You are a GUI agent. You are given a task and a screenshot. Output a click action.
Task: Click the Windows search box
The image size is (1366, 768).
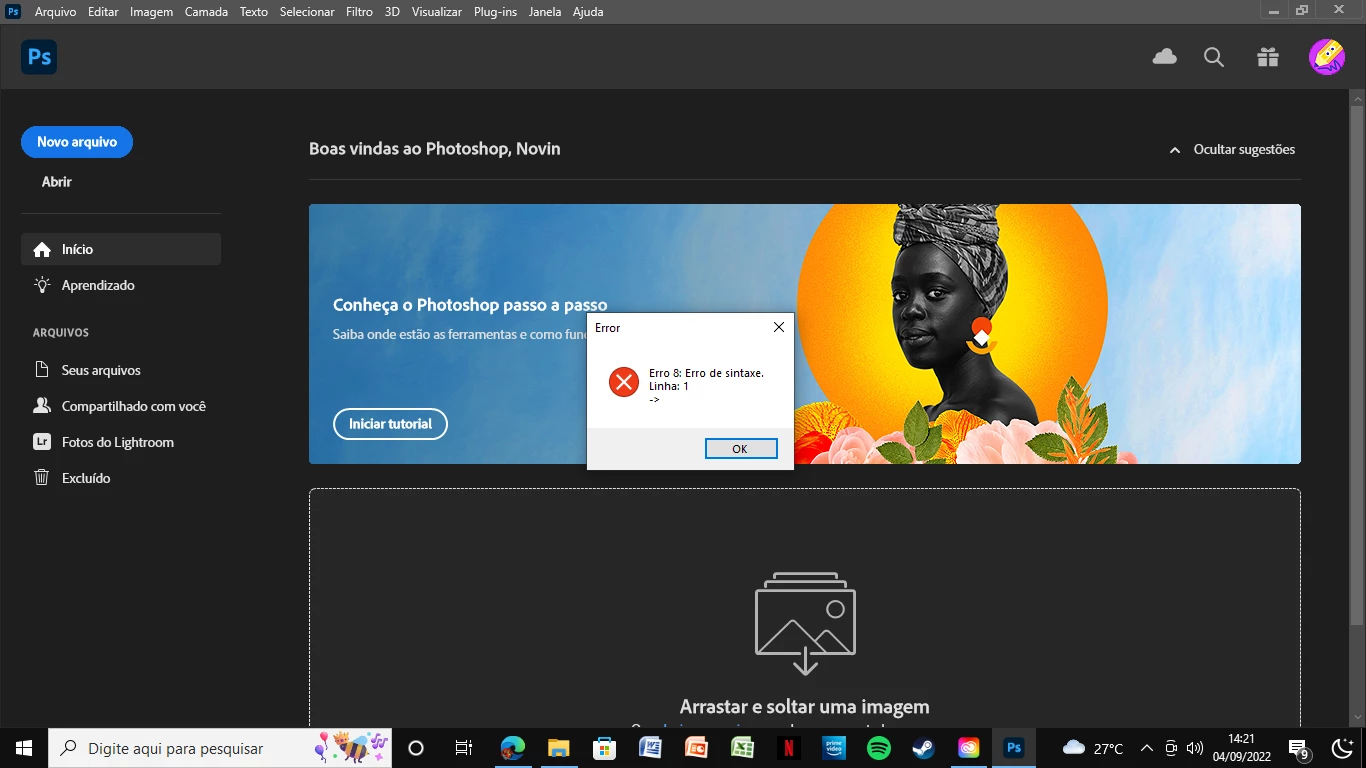pos(220,748)
